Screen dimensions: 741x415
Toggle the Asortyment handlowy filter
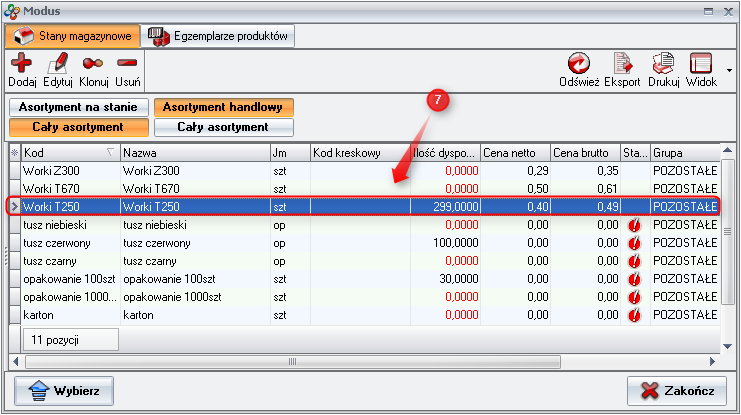(223, 107)
